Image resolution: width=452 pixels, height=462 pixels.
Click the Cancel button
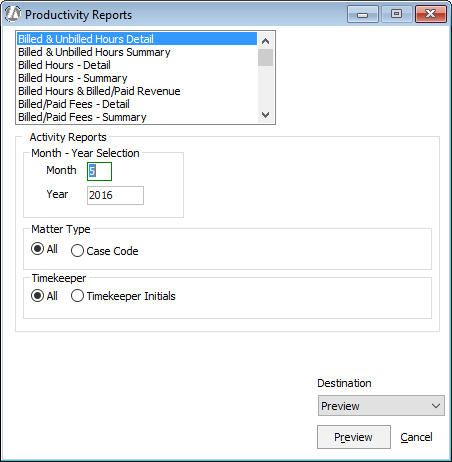click(416, 437)
